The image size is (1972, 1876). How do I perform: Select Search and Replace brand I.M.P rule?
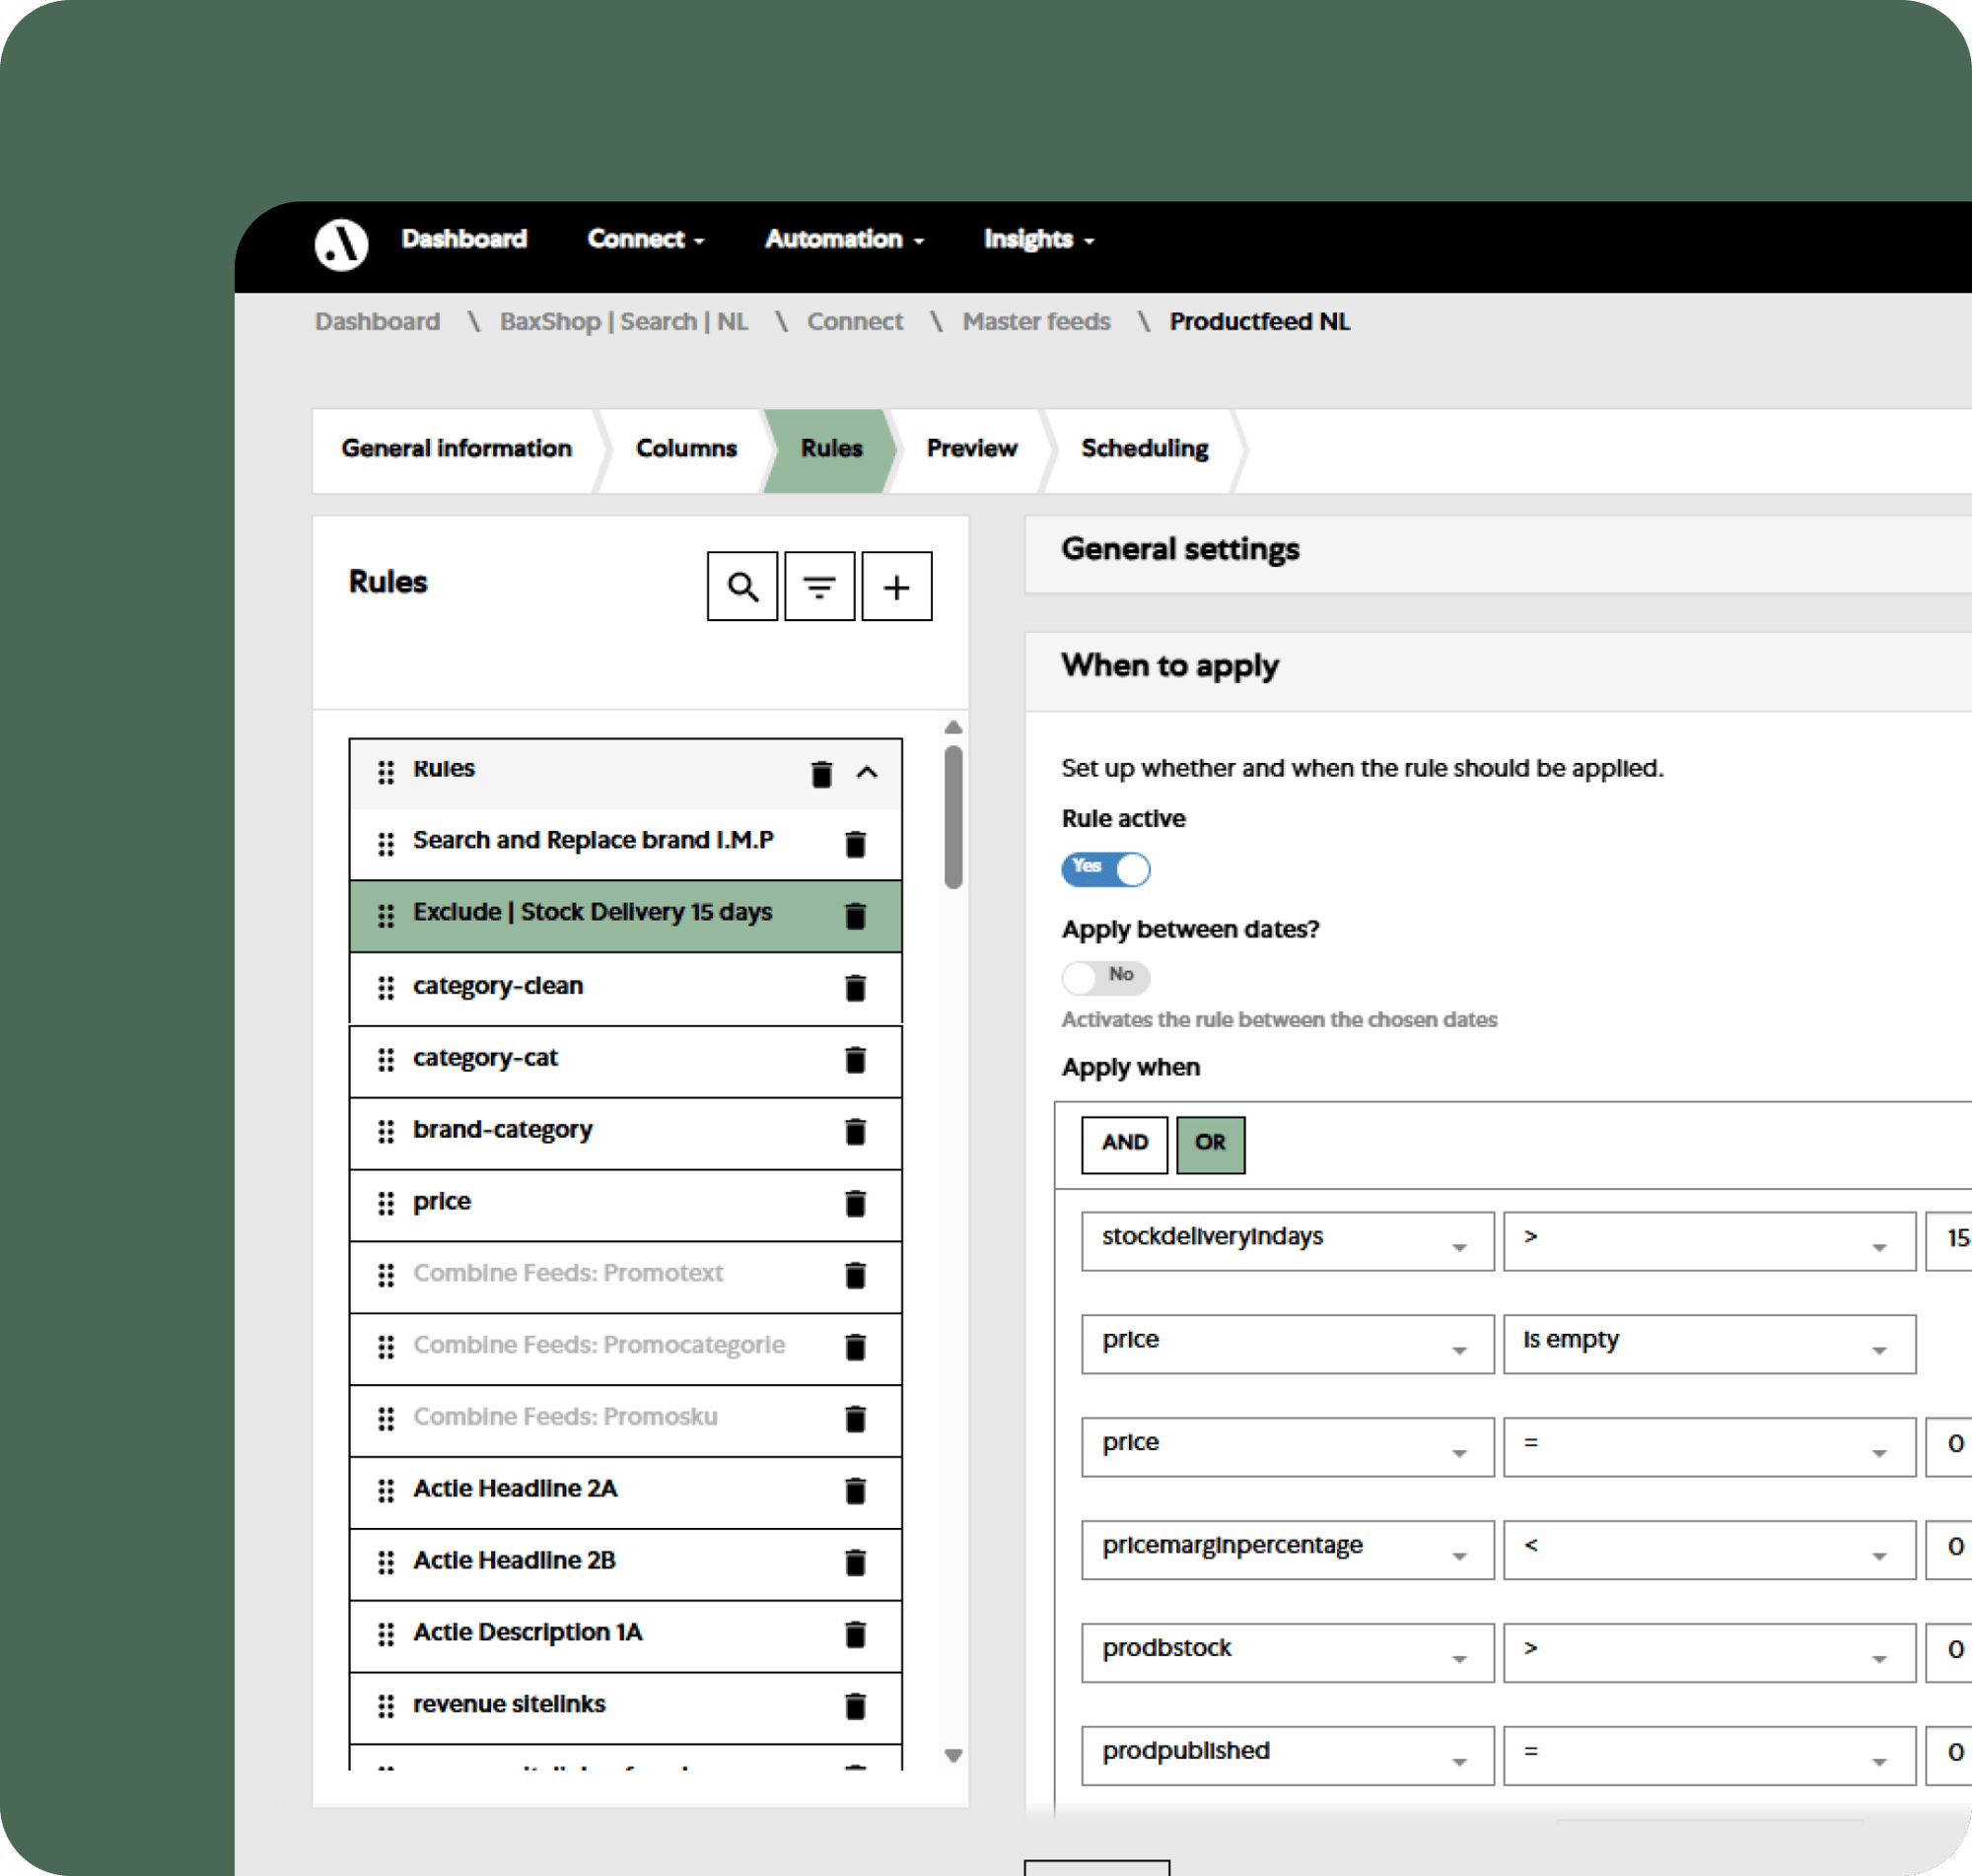(625, 844)
